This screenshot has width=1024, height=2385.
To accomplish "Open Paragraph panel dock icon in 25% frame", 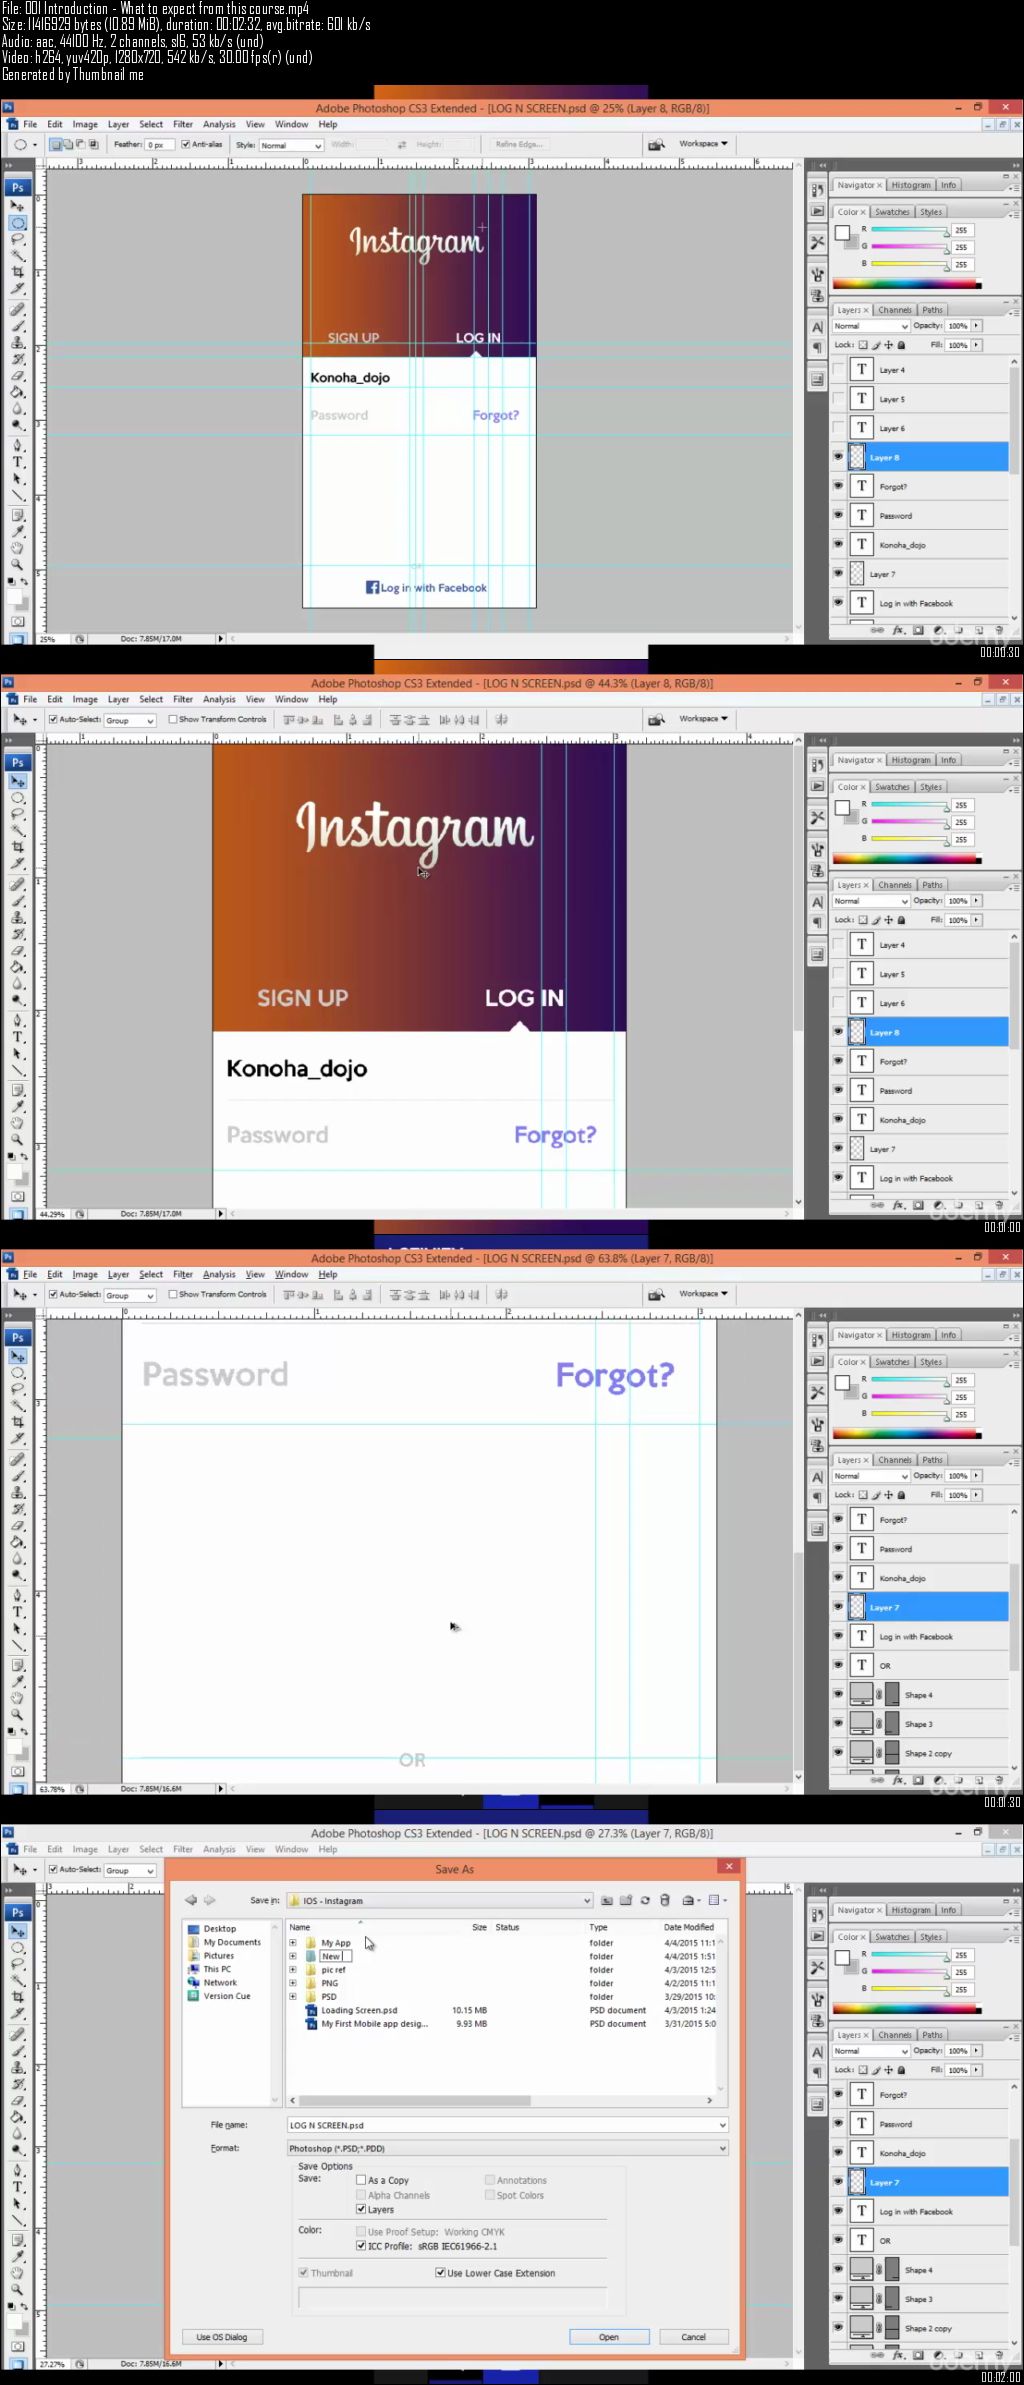I will point(817,347).
